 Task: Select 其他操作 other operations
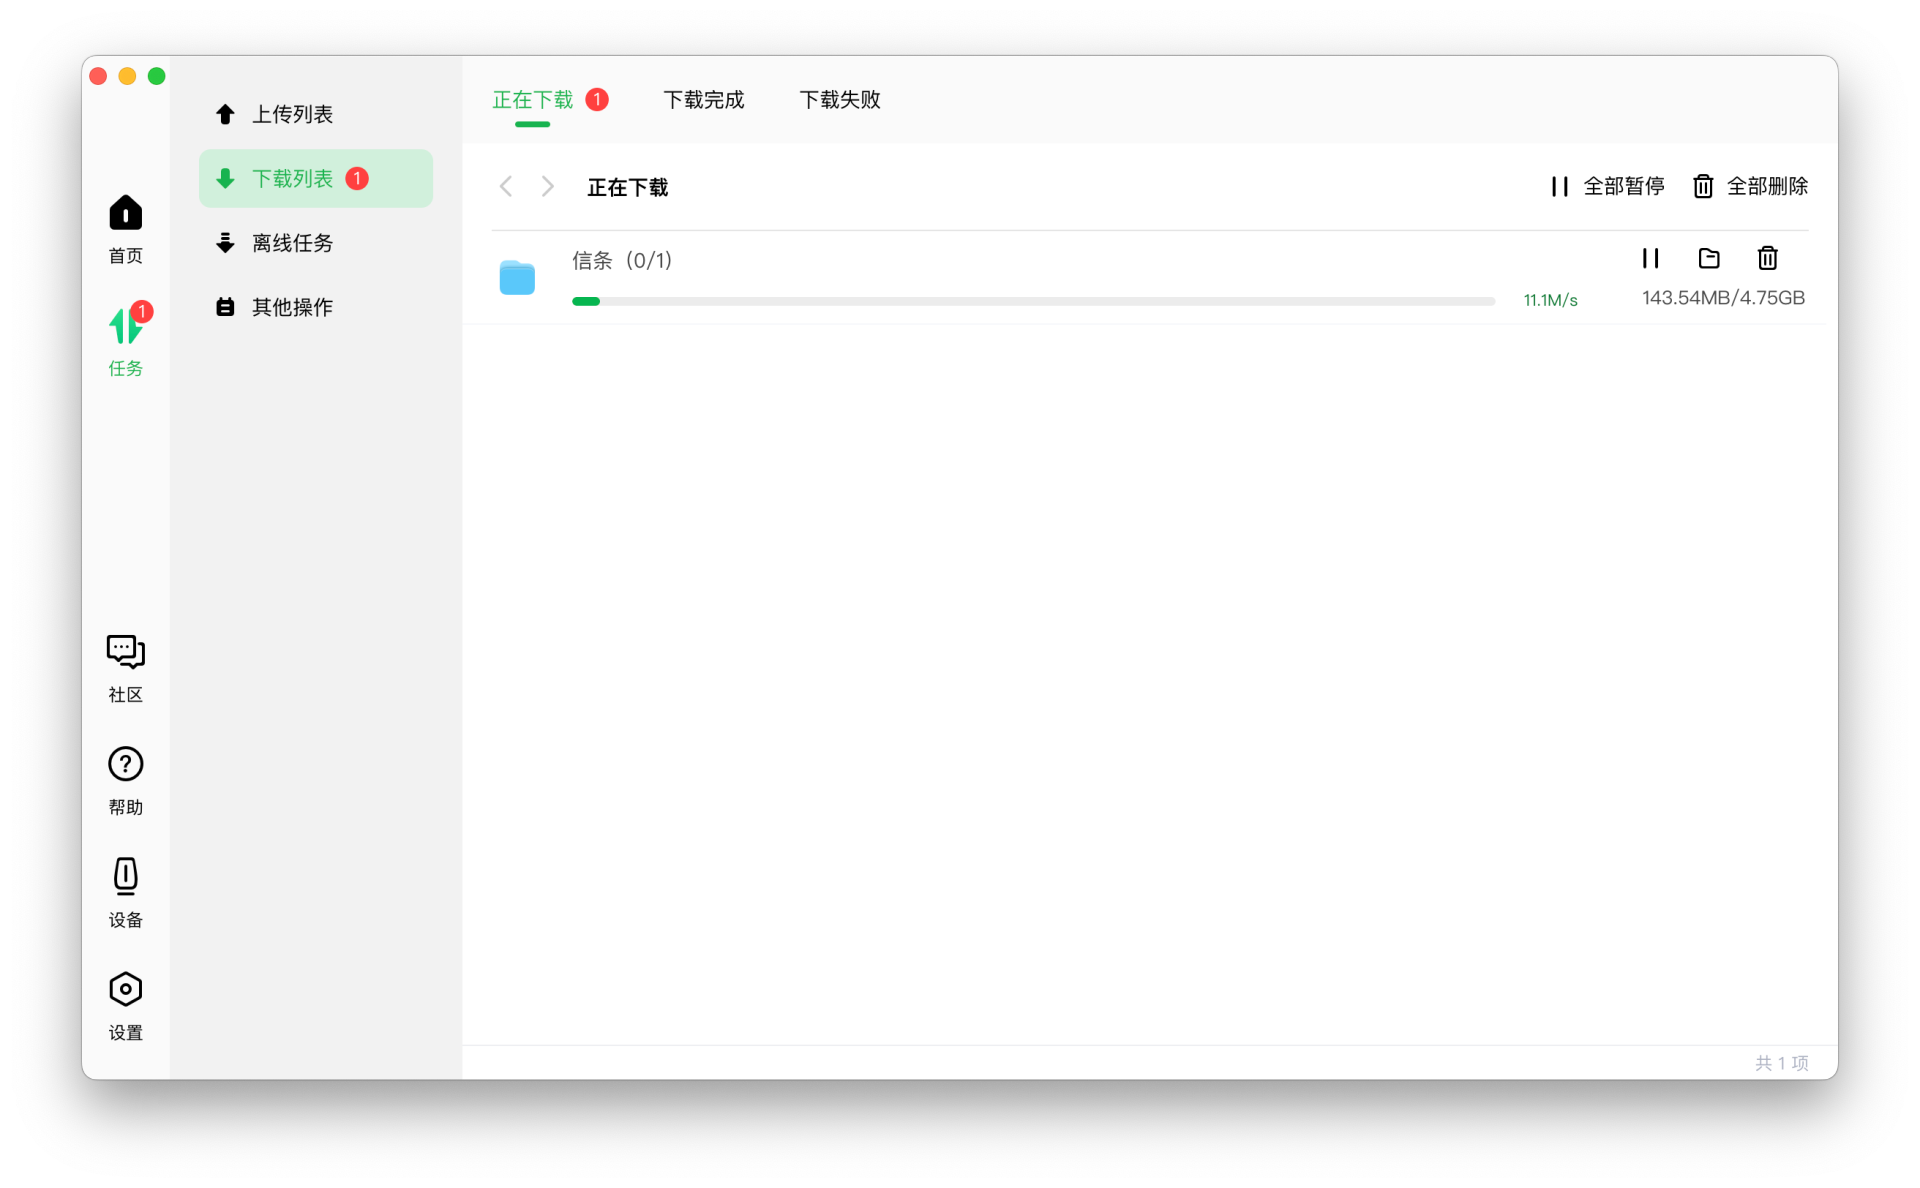(316, 307)
